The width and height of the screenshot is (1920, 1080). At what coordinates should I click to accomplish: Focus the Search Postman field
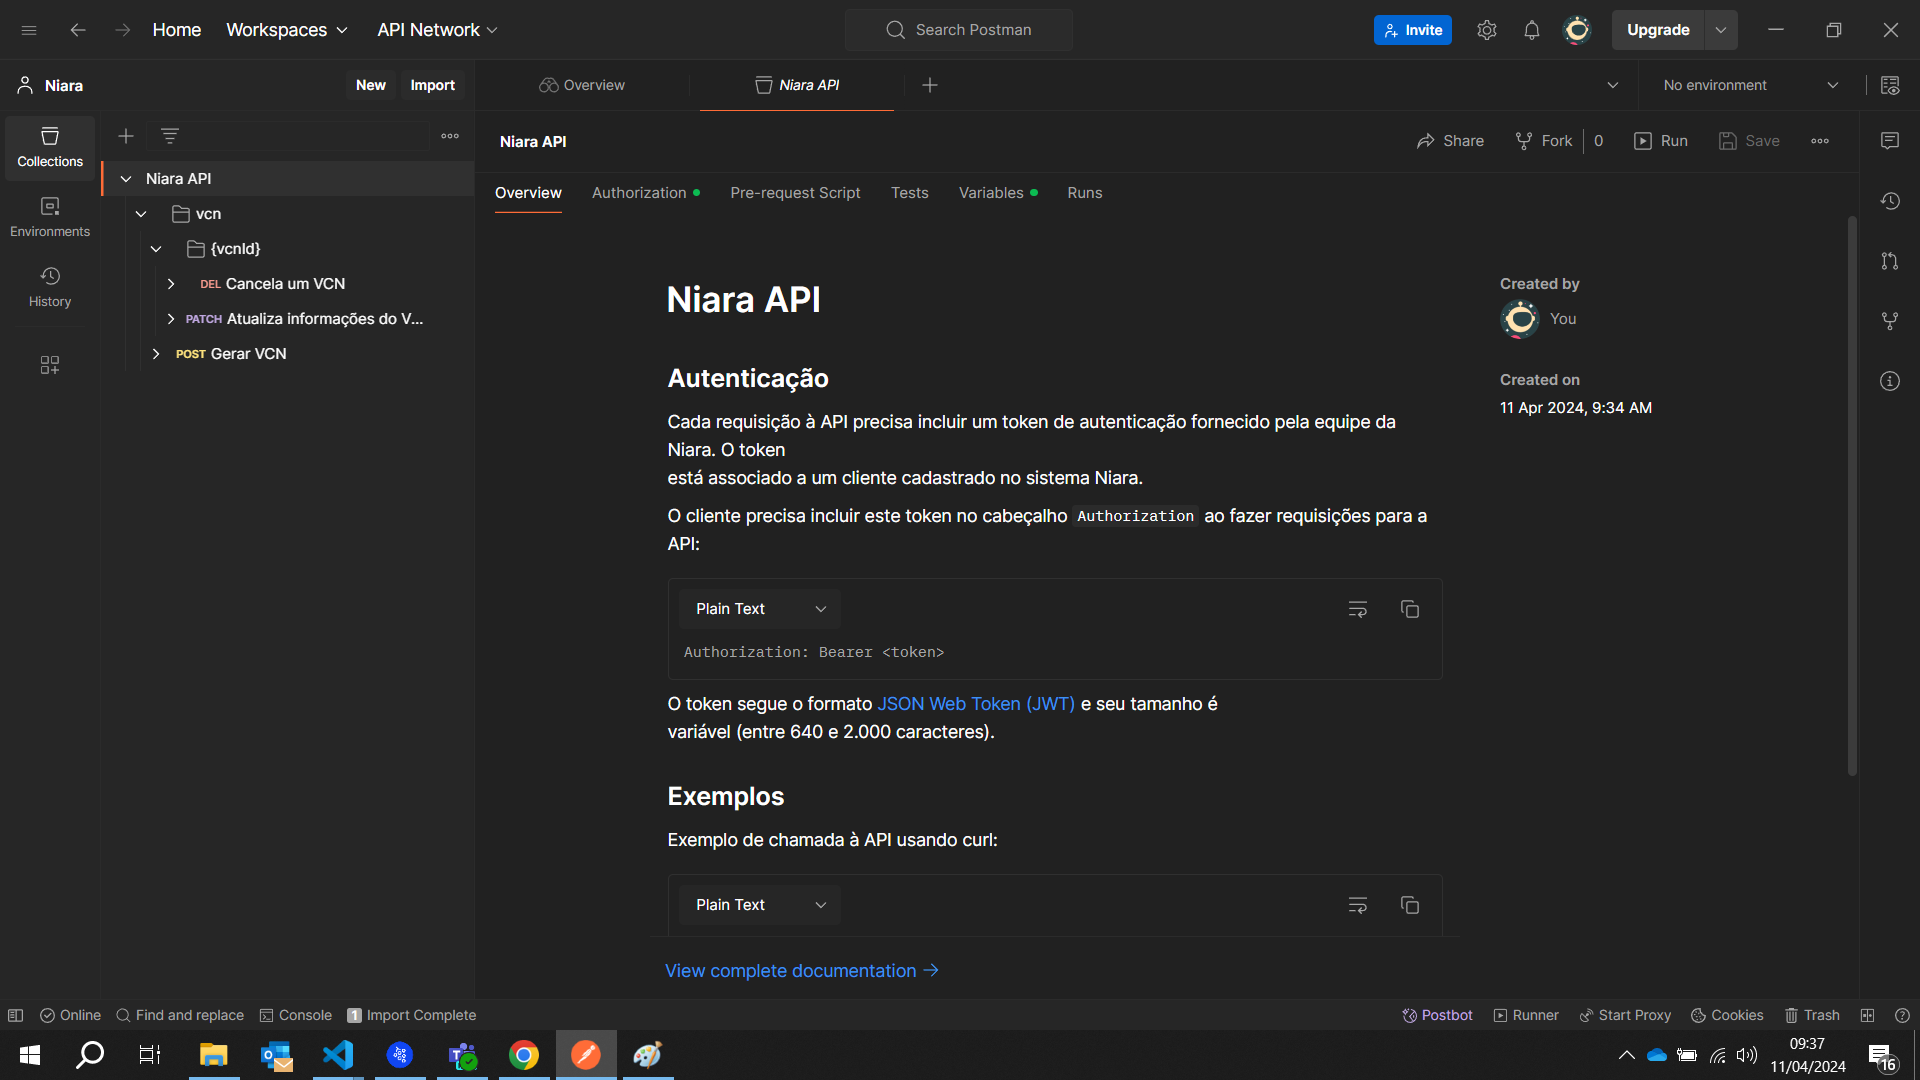click(959, 30)
